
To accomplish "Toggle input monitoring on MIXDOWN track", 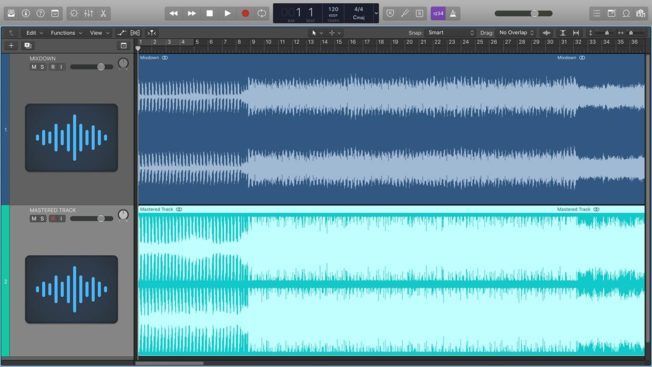I will pos(61,67).
